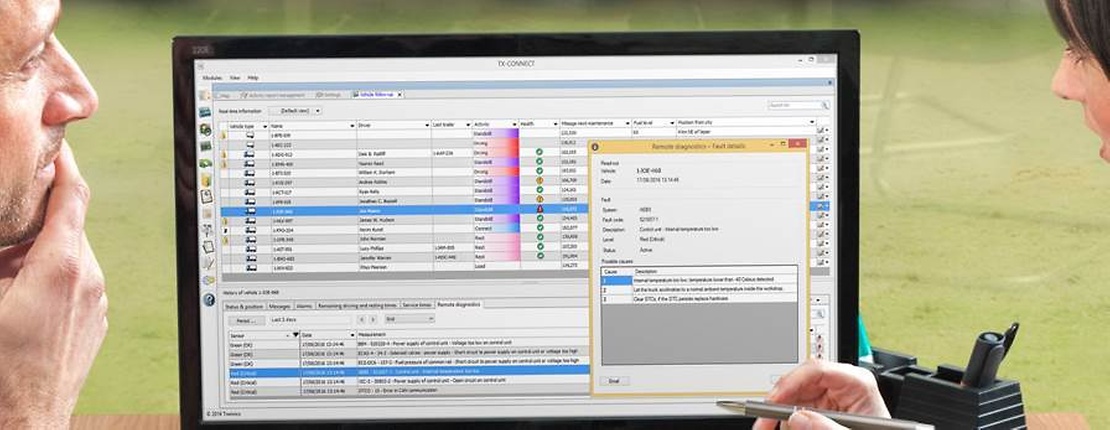1110x430 pixels.
Task: Click info icon in fault dialog title bar
Action: 595,147
